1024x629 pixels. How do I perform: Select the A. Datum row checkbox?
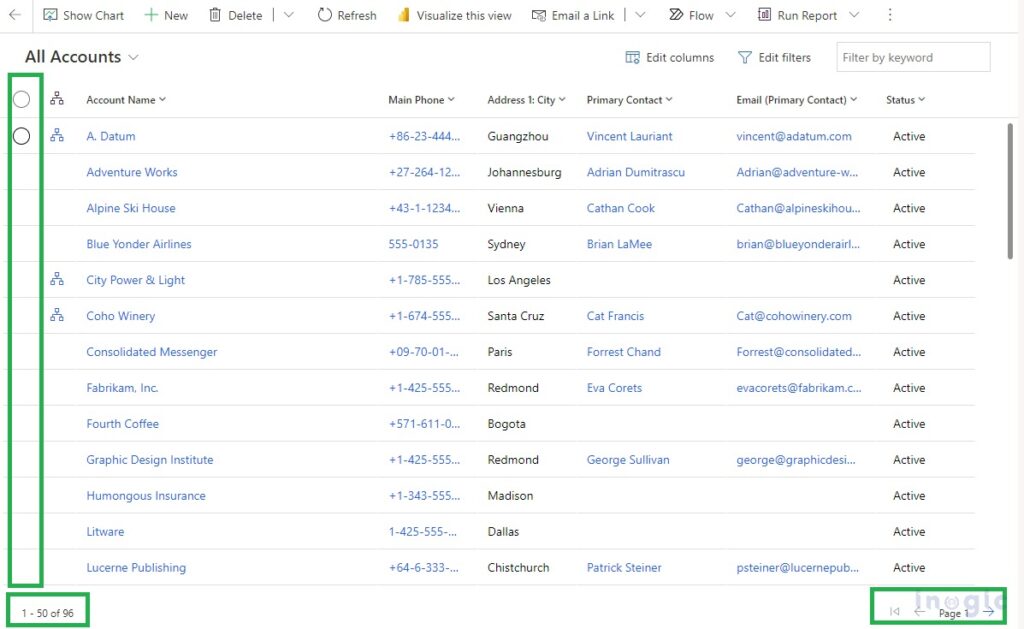(21, 136)
